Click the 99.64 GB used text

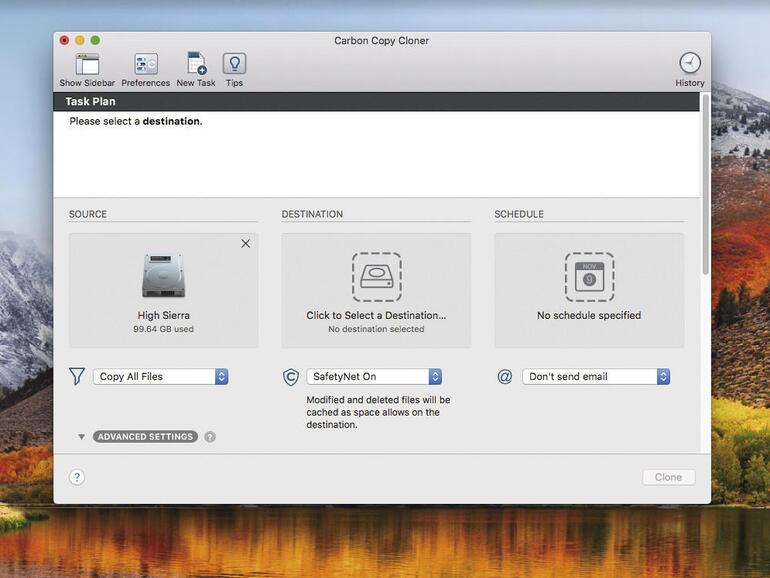click(164, 329)
